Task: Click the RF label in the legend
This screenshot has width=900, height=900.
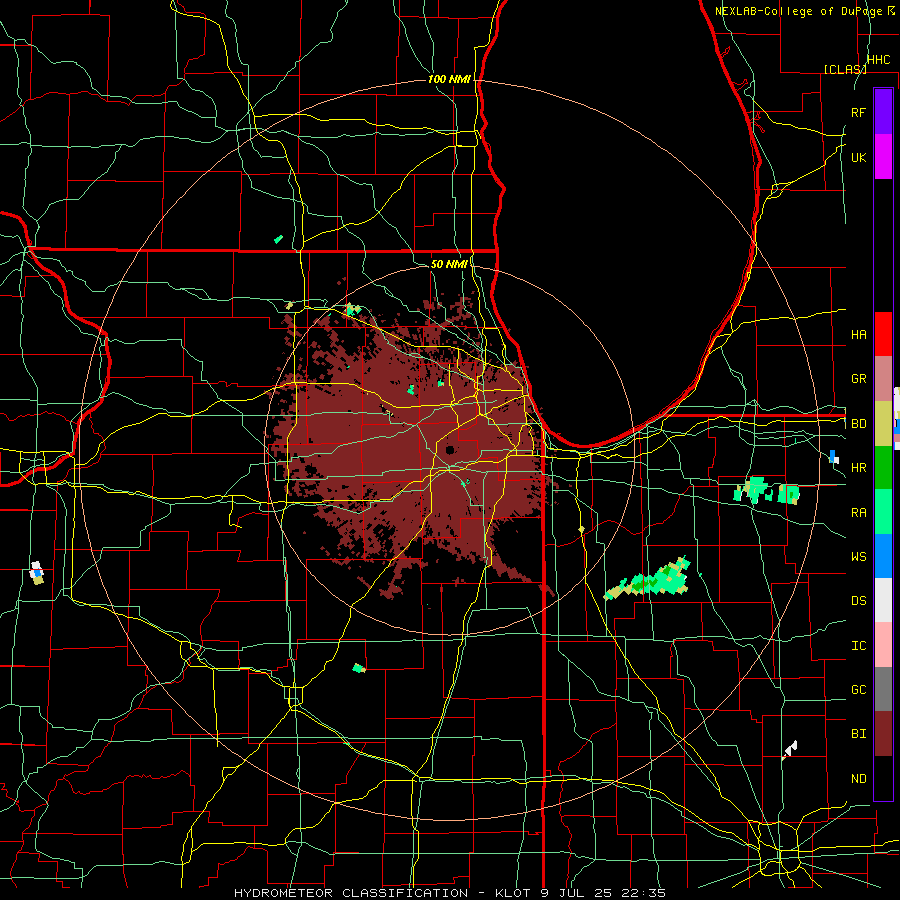Action: pos(858,112)
